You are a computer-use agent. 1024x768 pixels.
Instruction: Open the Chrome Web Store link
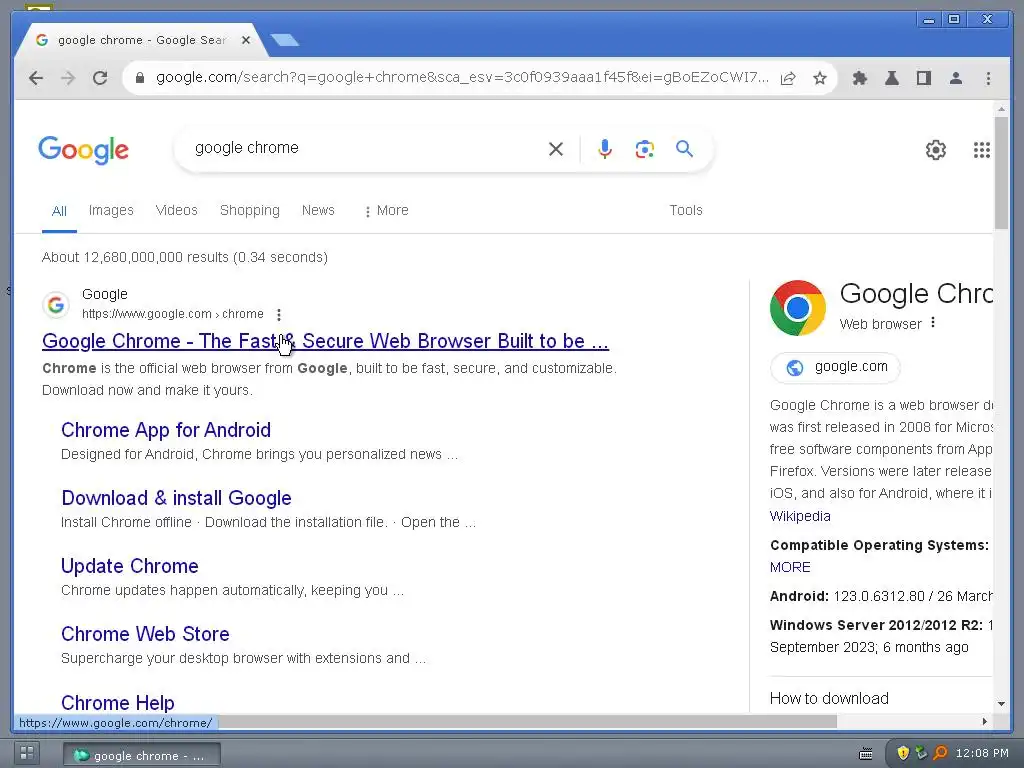(x=145, y=633)
